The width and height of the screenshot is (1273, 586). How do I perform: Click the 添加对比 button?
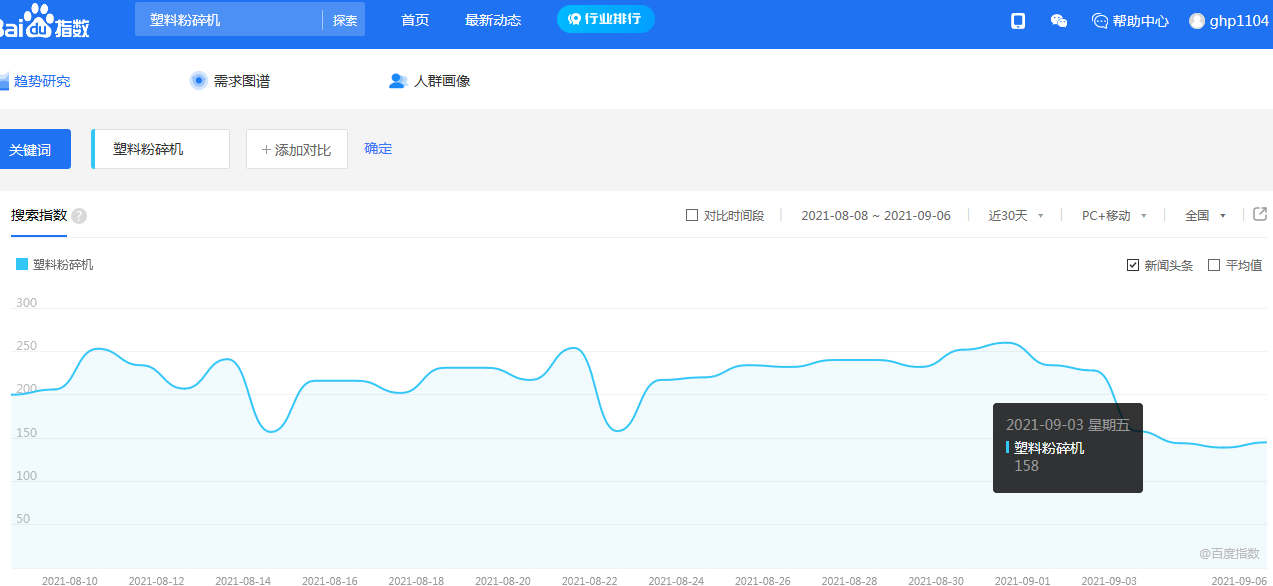(x=297, y=149)
